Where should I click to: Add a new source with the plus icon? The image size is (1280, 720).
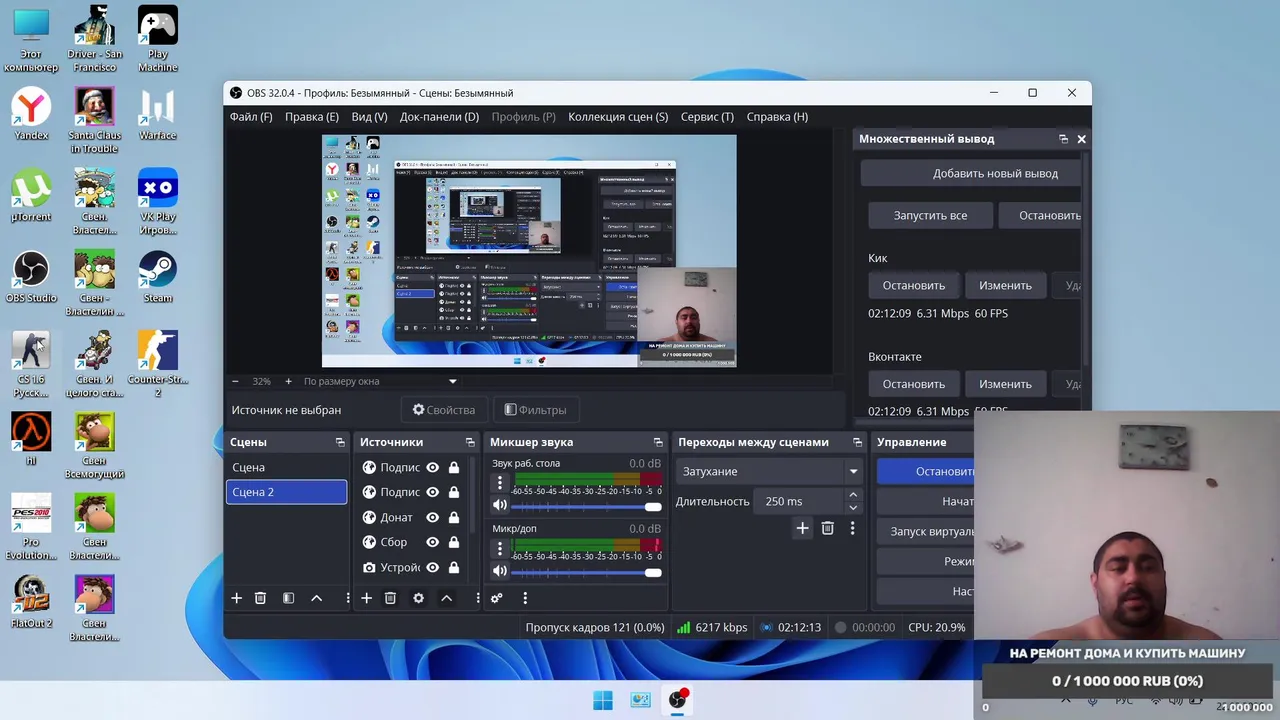coord(366,598)
